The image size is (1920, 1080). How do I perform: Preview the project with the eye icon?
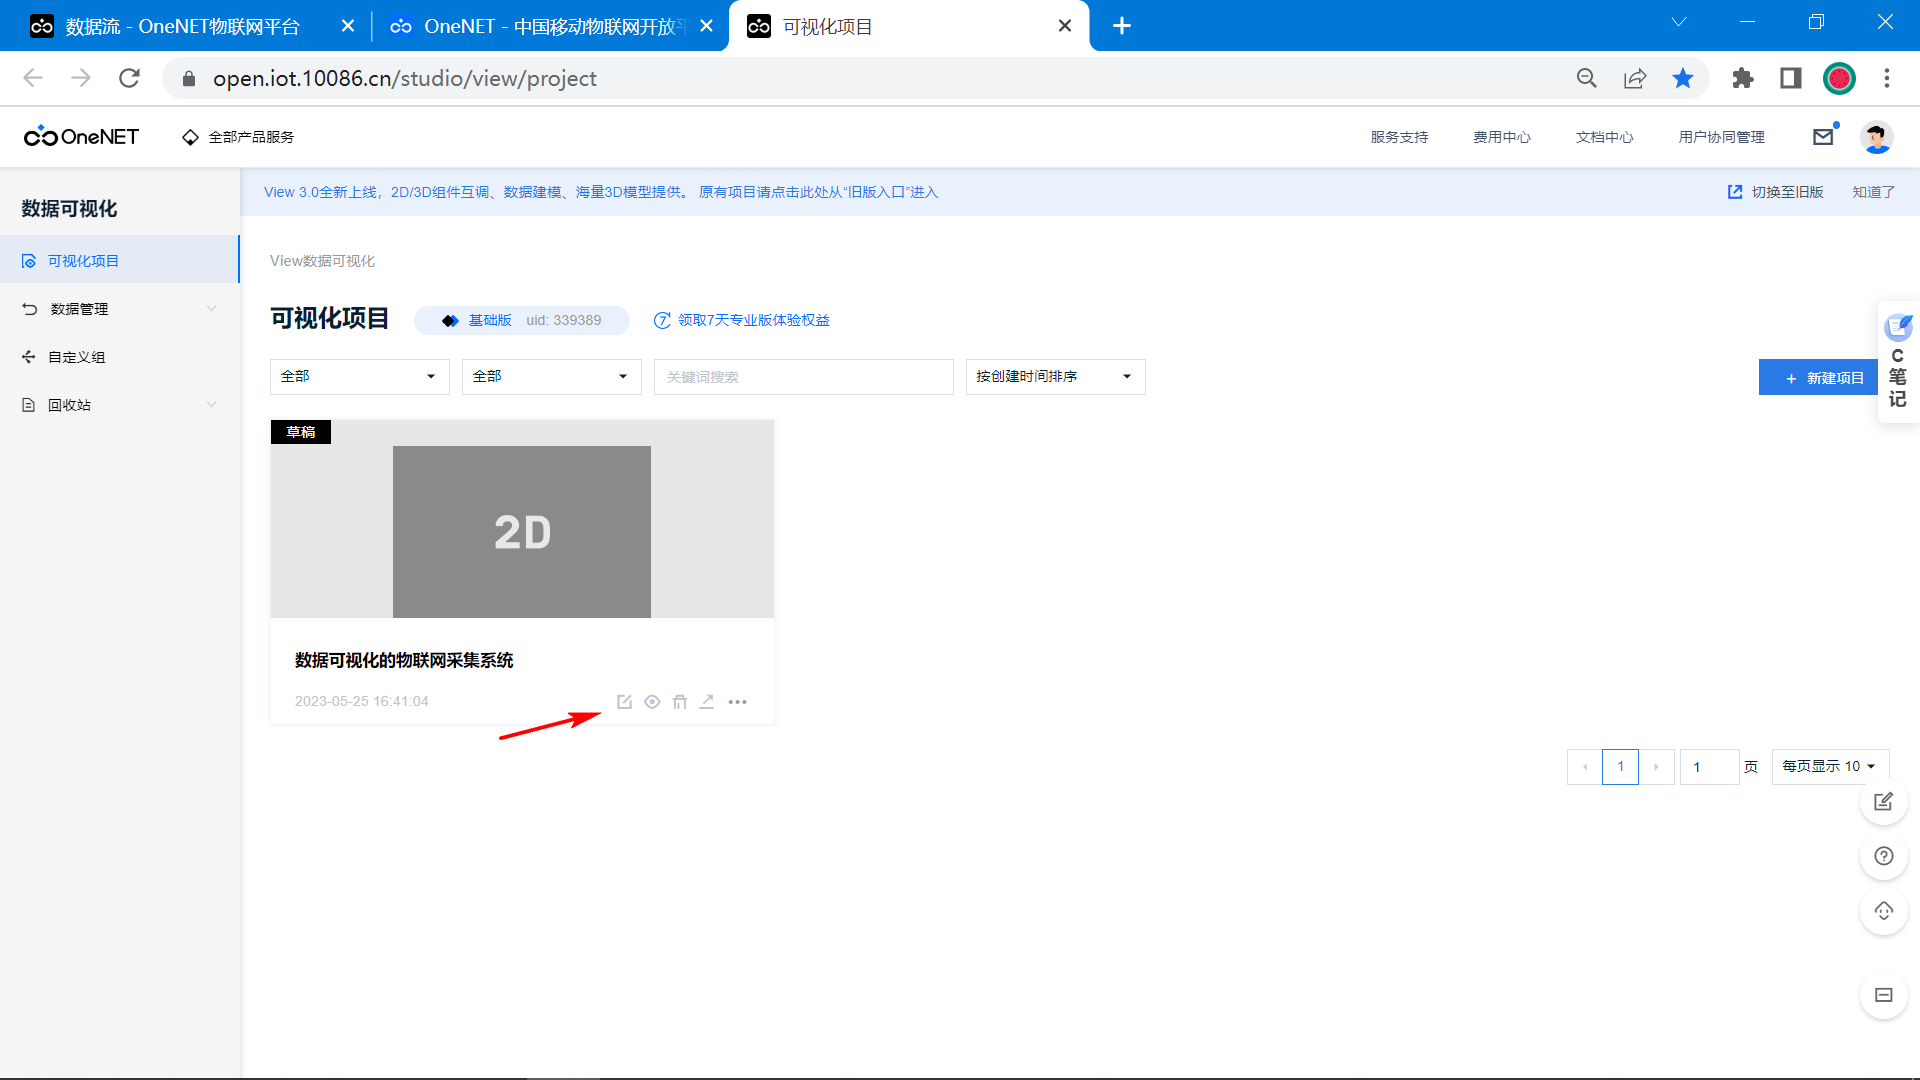coord(652,701)
